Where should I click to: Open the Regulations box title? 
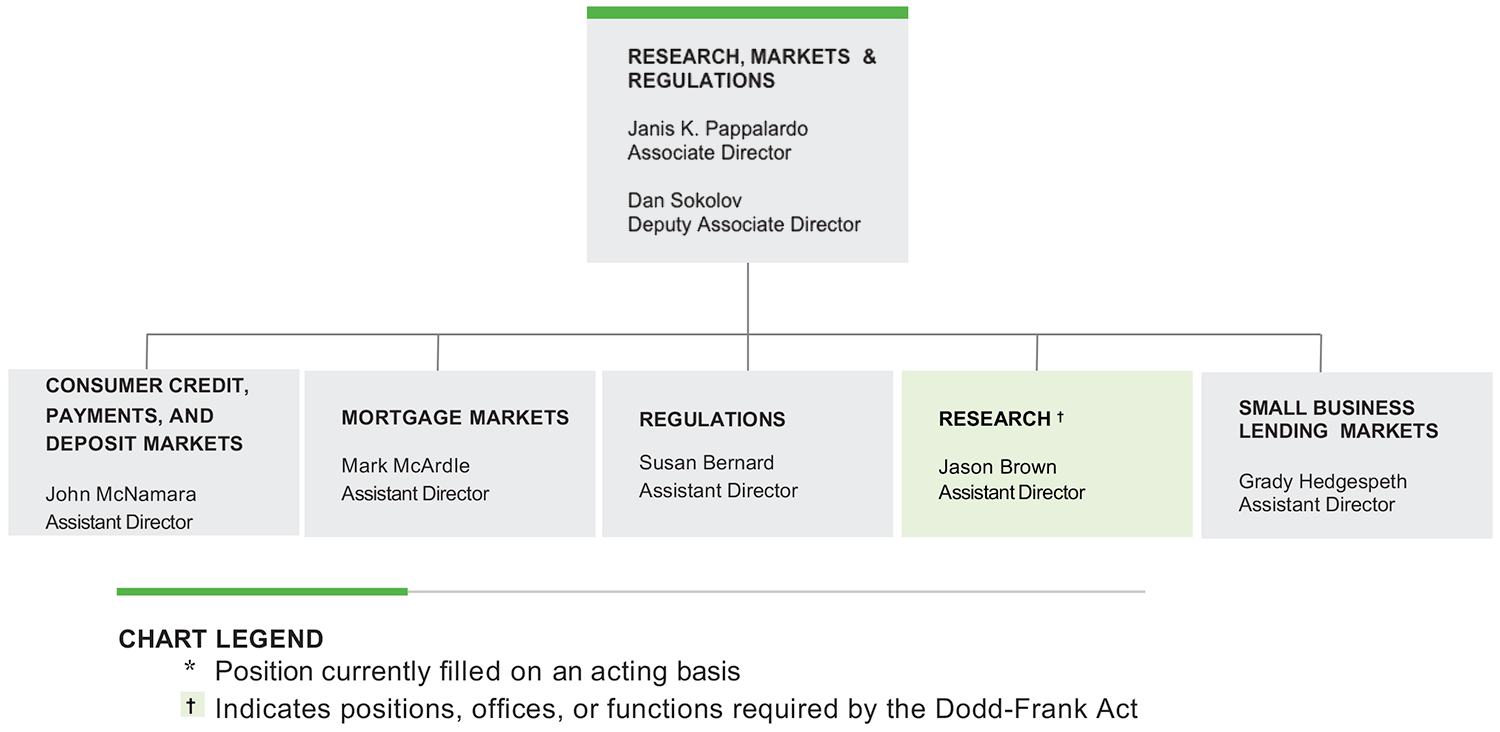(712, 420)
